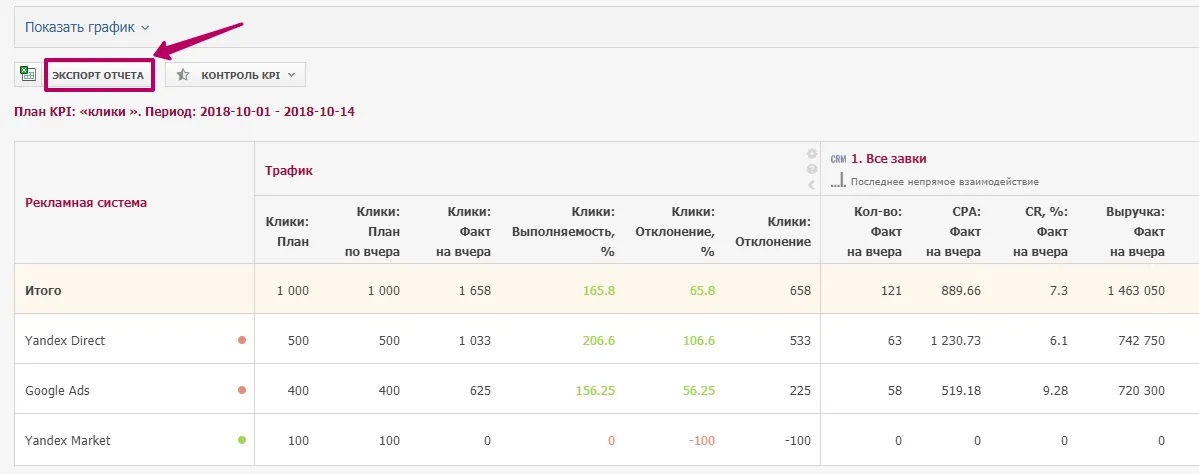Sort by Клики: Факт на вчера header
This screenshot has width=1199, height=474.
463,232
